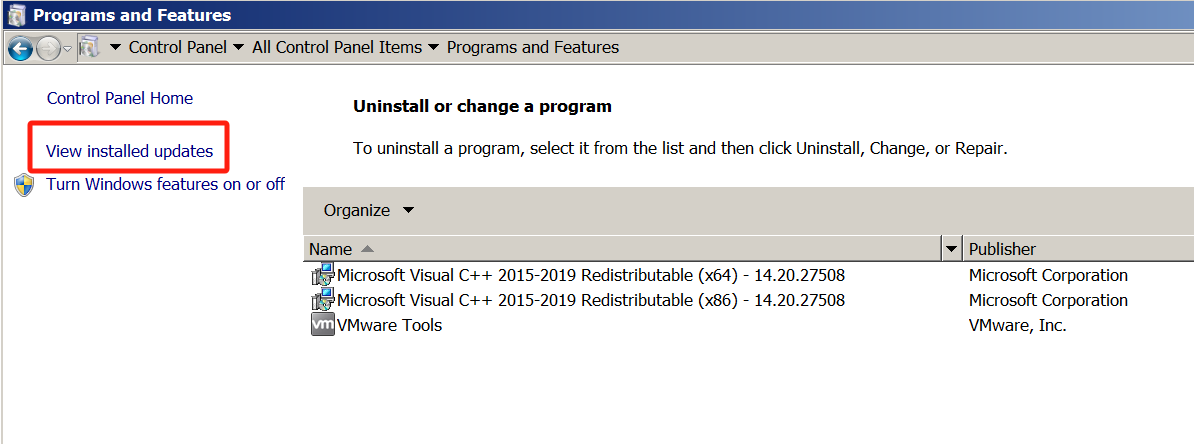Image resolution: width=1194 pixels, height=444 pixels.
Task: Click the blue Back arrow button
Action: coord(21,49)
